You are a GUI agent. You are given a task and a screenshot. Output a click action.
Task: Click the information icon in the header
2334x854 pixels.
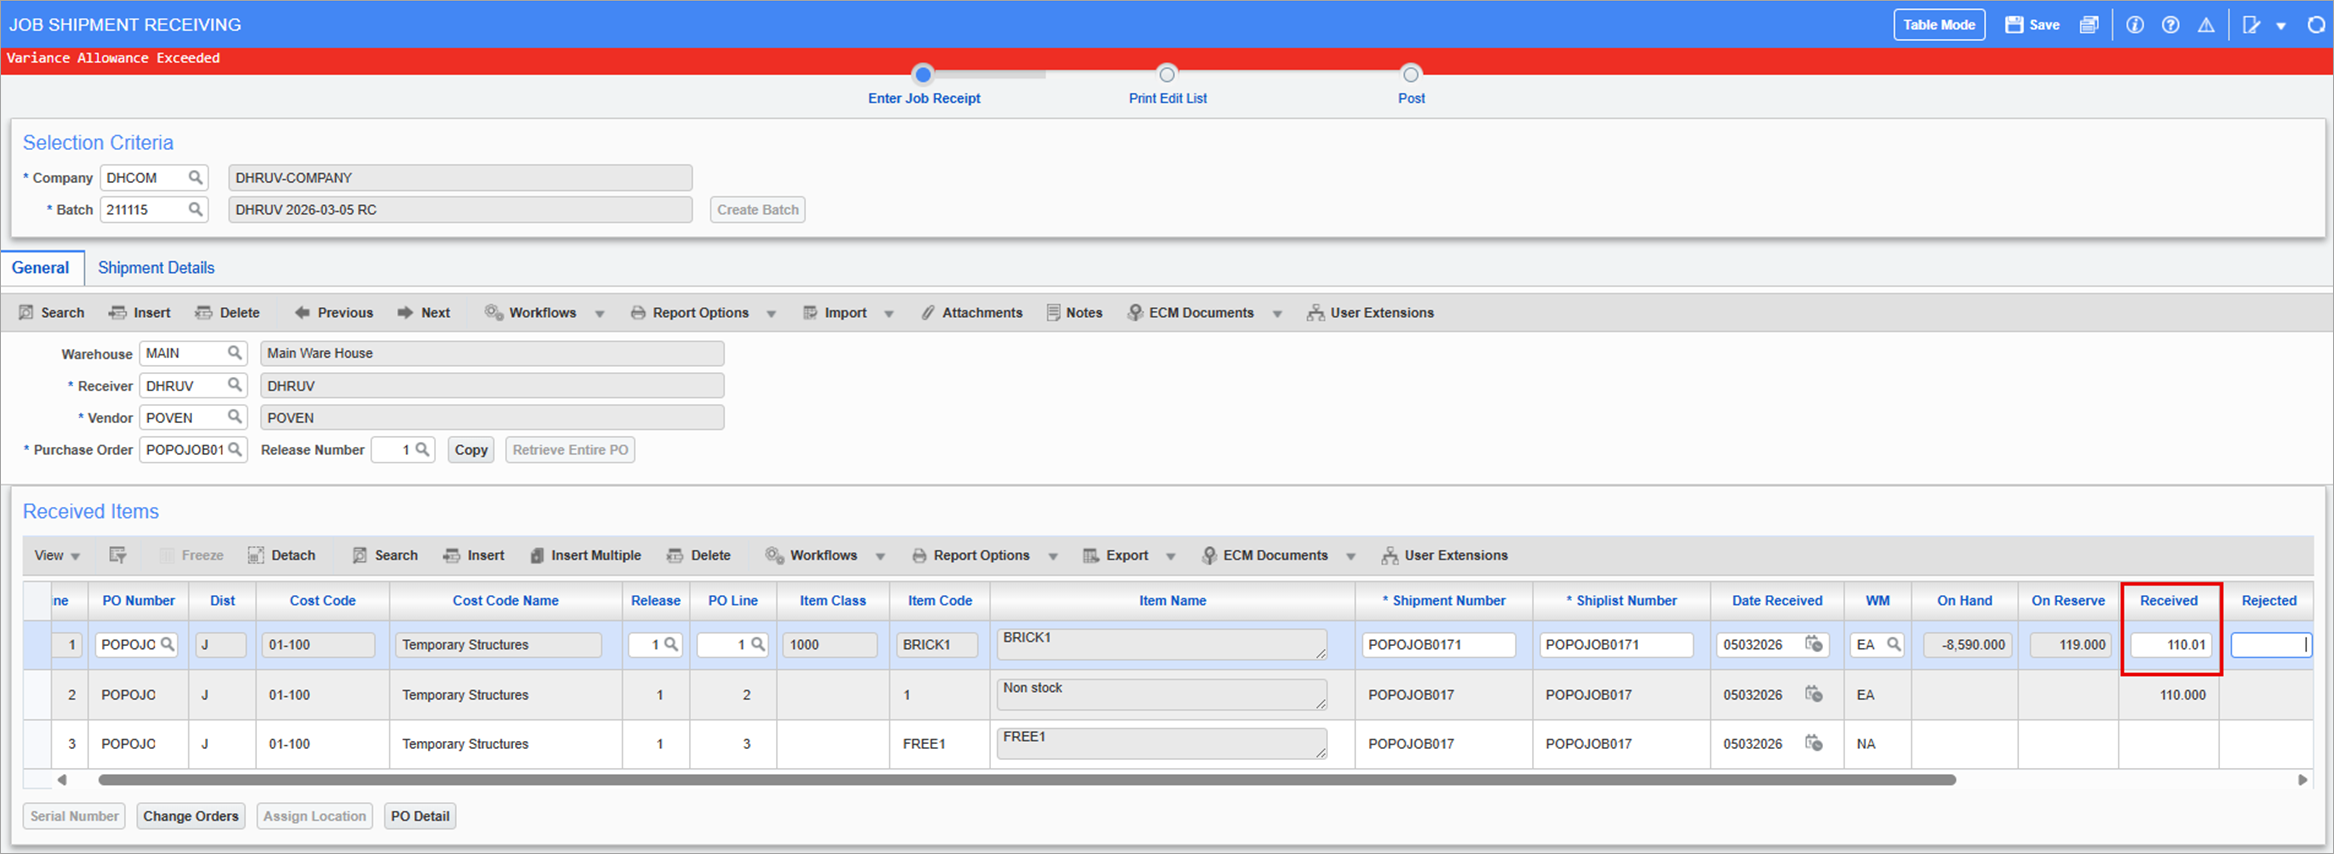point(2134,25)
